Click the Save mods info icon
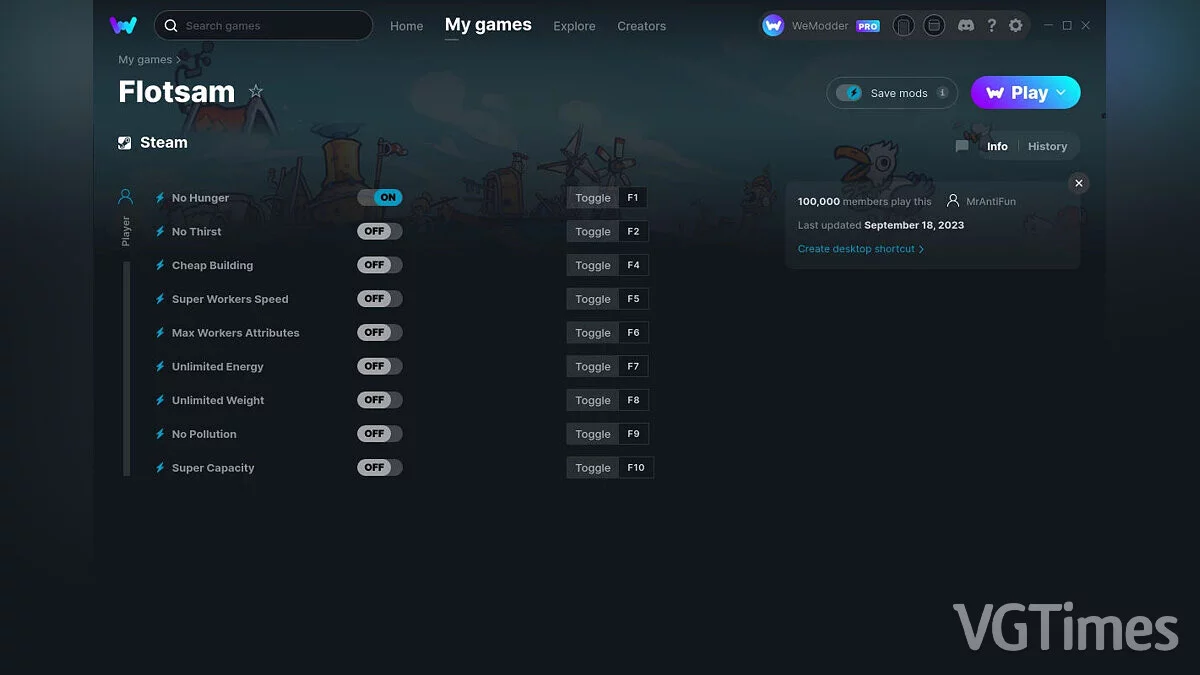This screenshot has width=1200, height=675. 942,93
